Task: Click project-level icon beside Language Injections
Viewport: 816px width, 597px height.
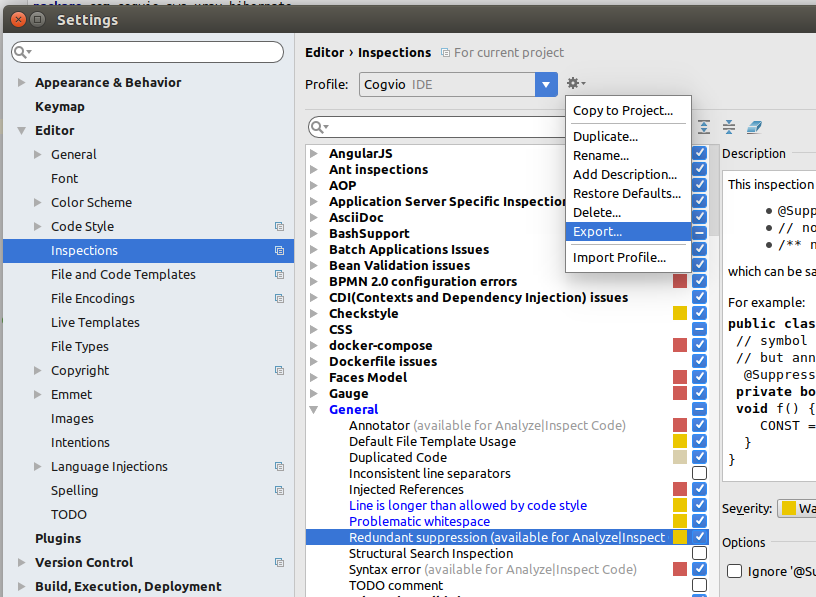Action: (x=279, y=466)
